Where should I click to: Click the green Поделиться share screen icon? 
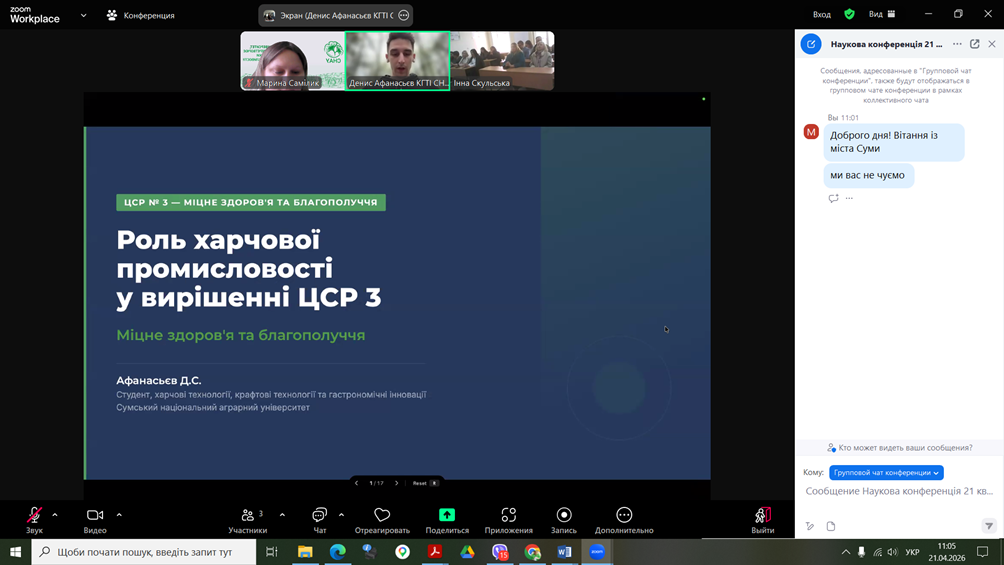coord(447,515)
